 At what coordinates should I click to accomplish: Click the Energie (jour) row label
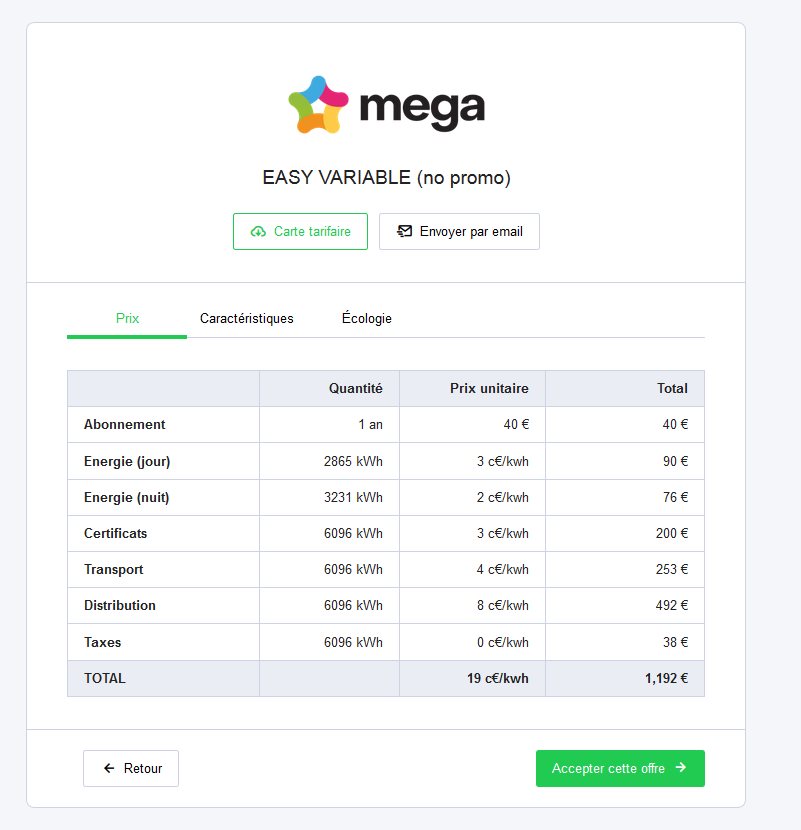coord(128,461)
